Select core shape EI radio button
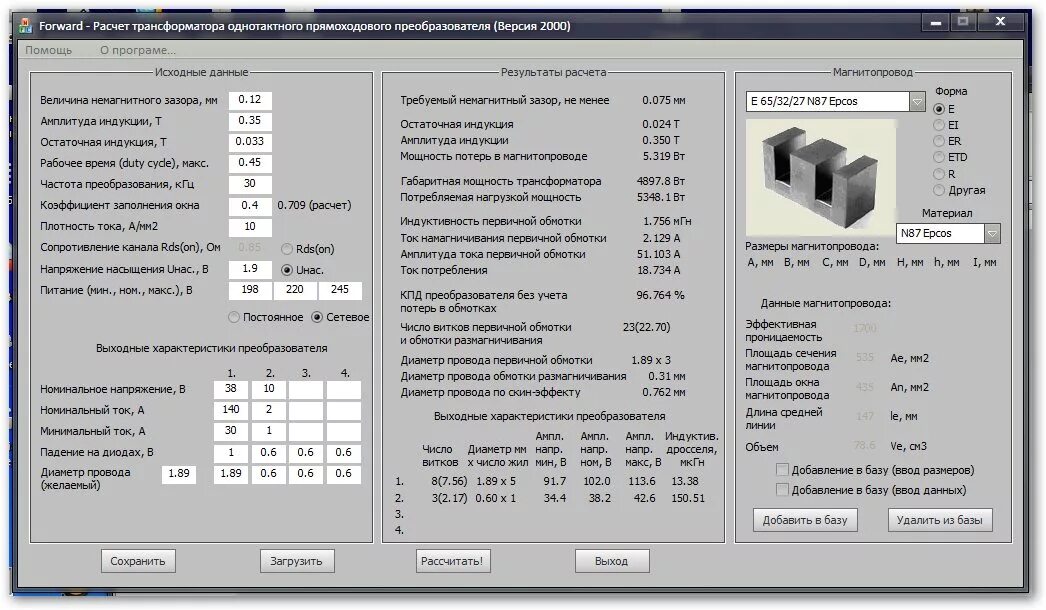1046x610 pixels. [939, 125]
